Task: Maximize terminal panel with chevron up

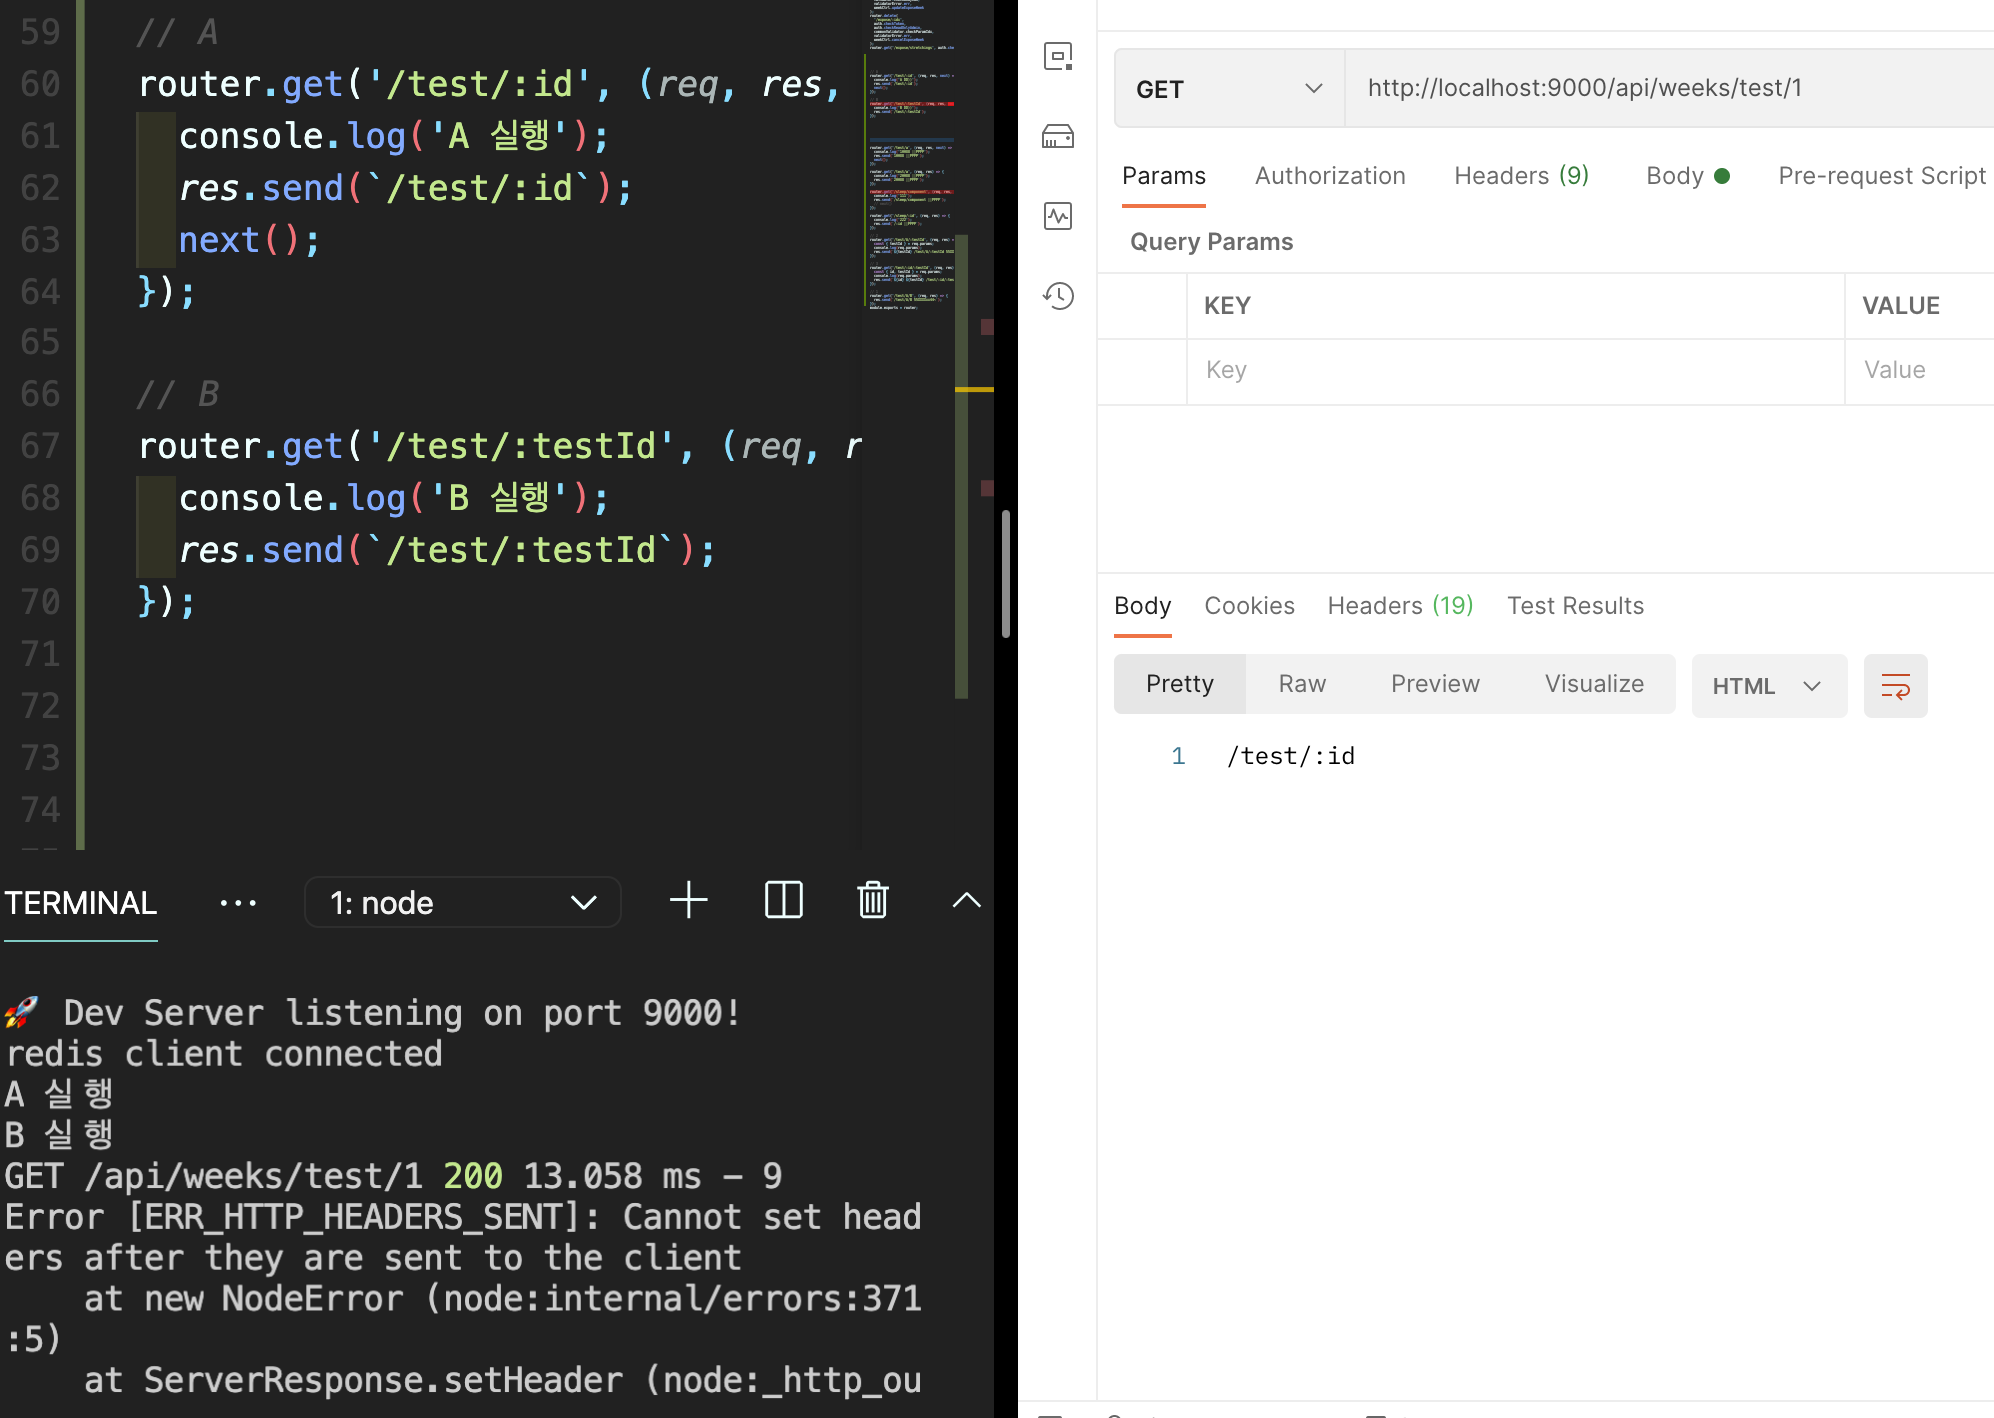Action: coord(966,901)
